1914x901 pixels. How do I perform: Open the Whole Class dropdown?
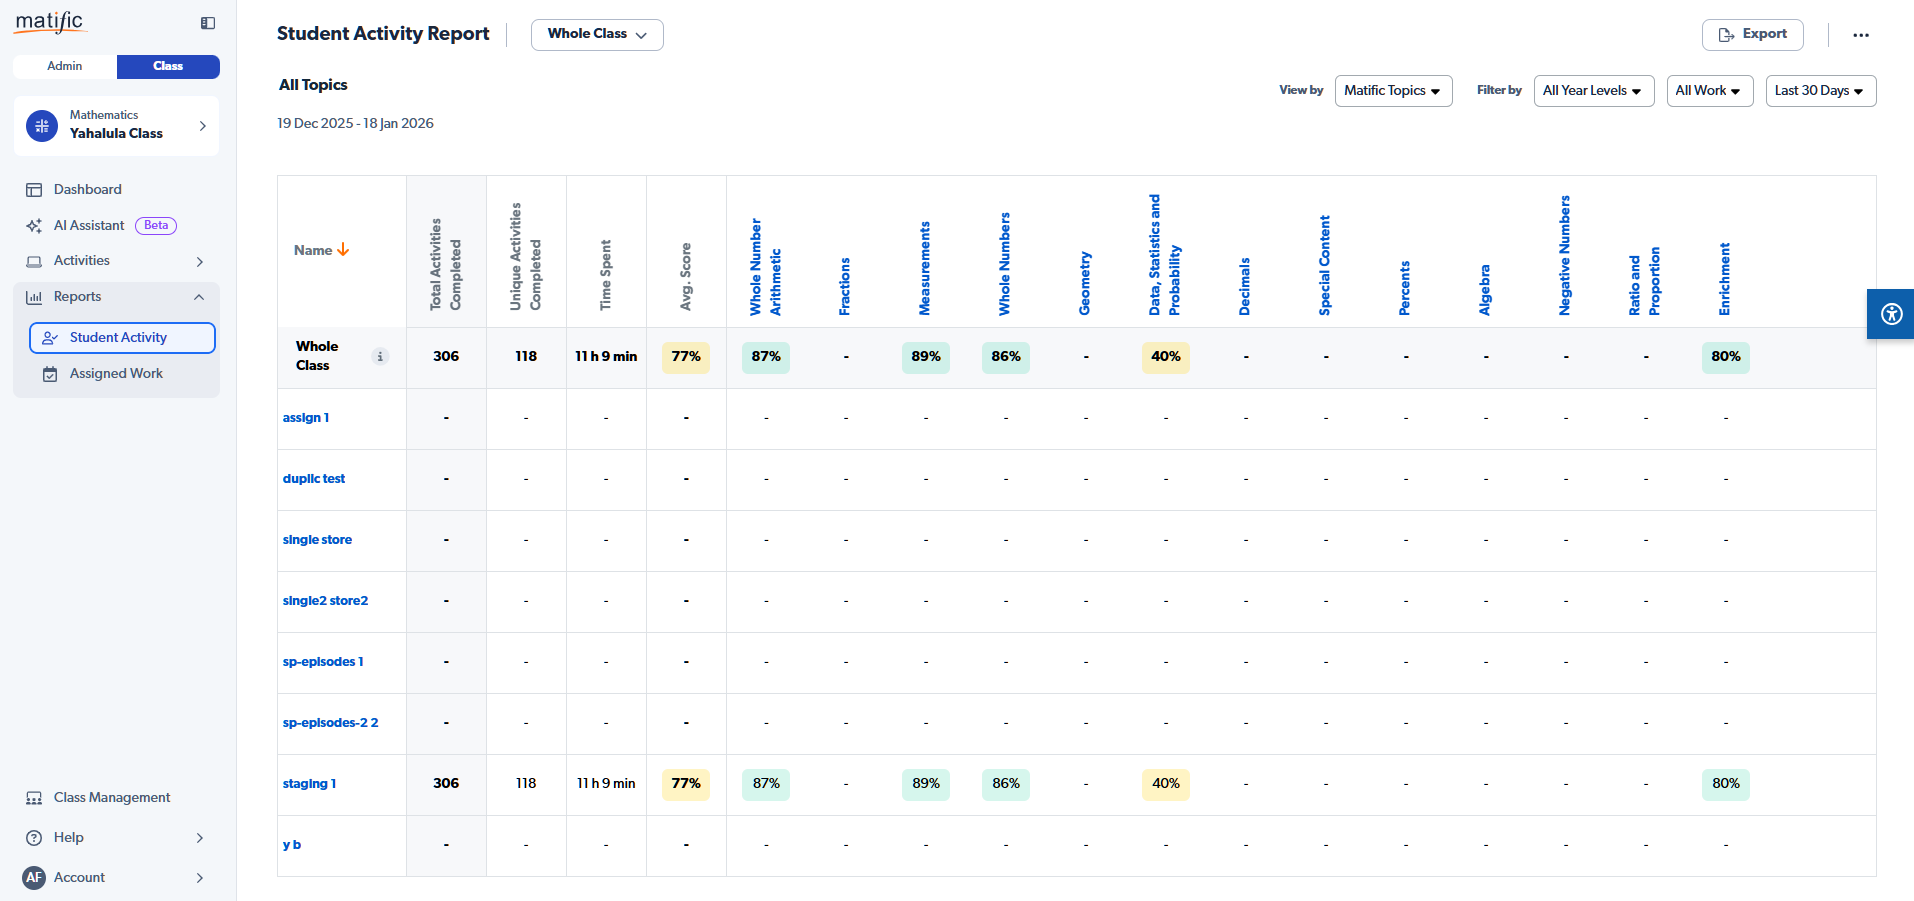click(x=597, y=34)
